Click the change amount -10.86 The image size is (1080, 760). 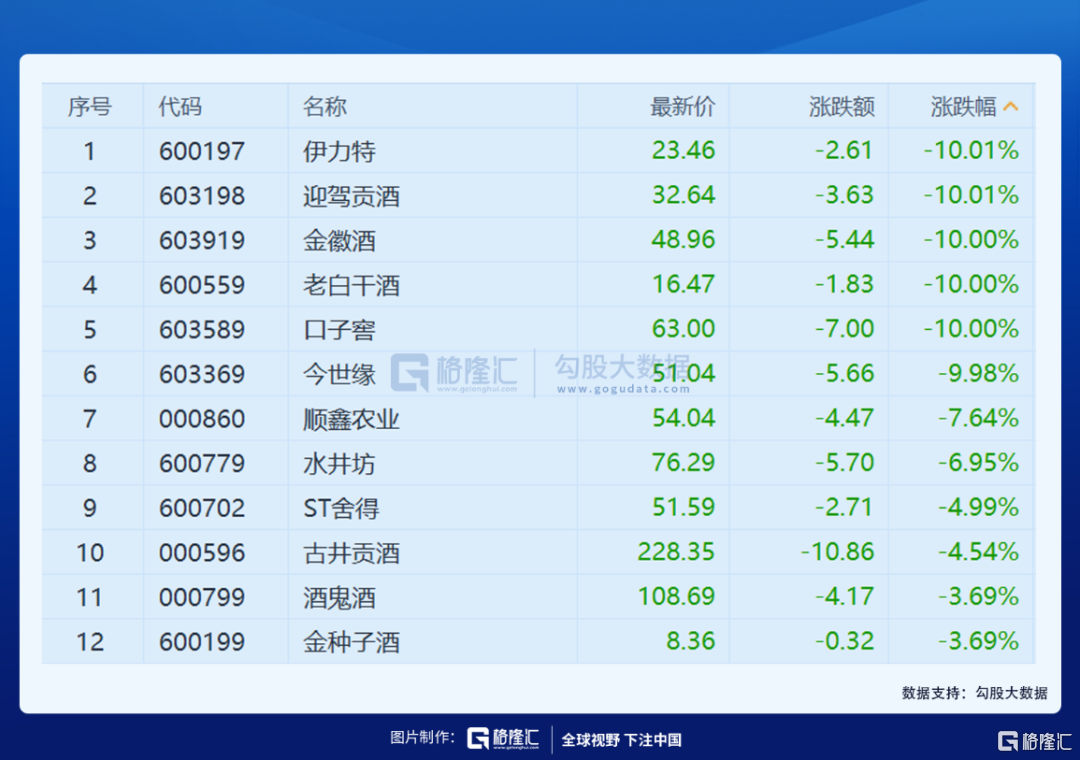coord(837,552)
